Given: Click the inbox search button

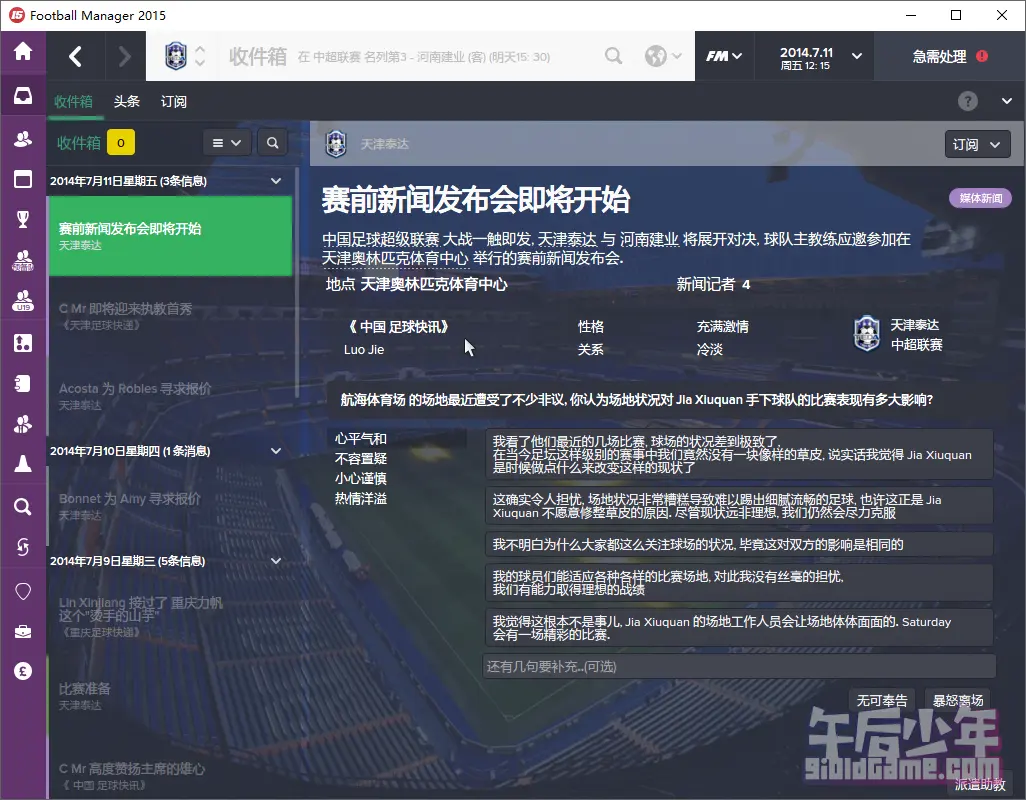Looking at the screenshot, I should tap(272, 143).
